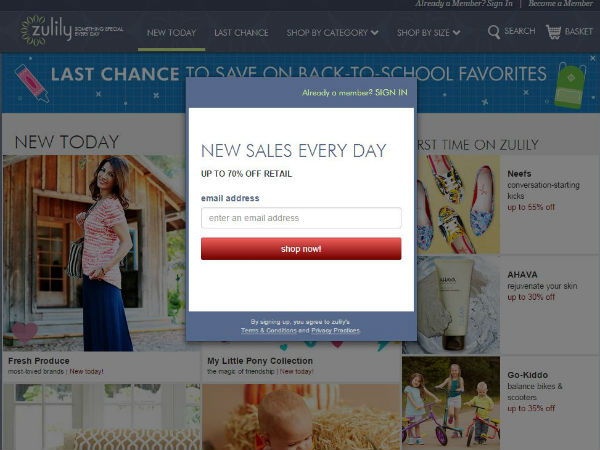Expand Shop By Category chevron
The image size is (600, 450).
click(x=375, y=33)
